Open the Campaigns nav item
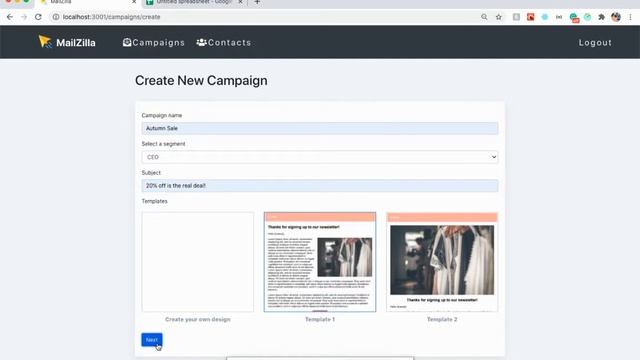Image resolution: width=640 pixels, height=360 pixels. 153,42
